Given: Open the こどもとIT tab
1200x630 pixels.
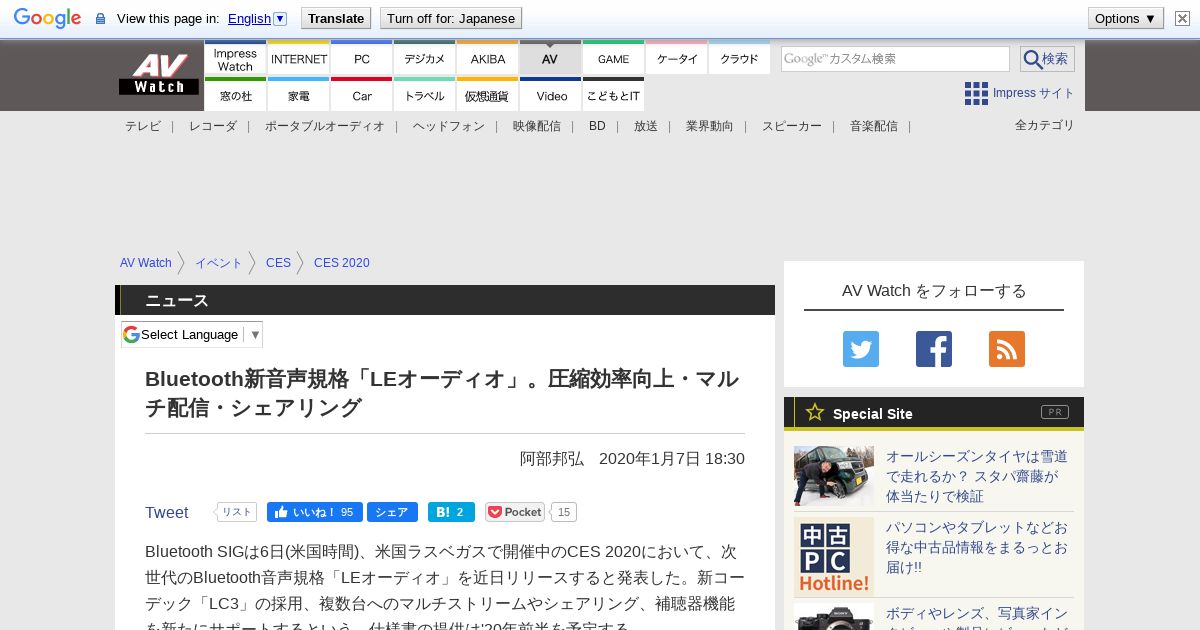Looking at the screenshot, I should pos(614,95).
